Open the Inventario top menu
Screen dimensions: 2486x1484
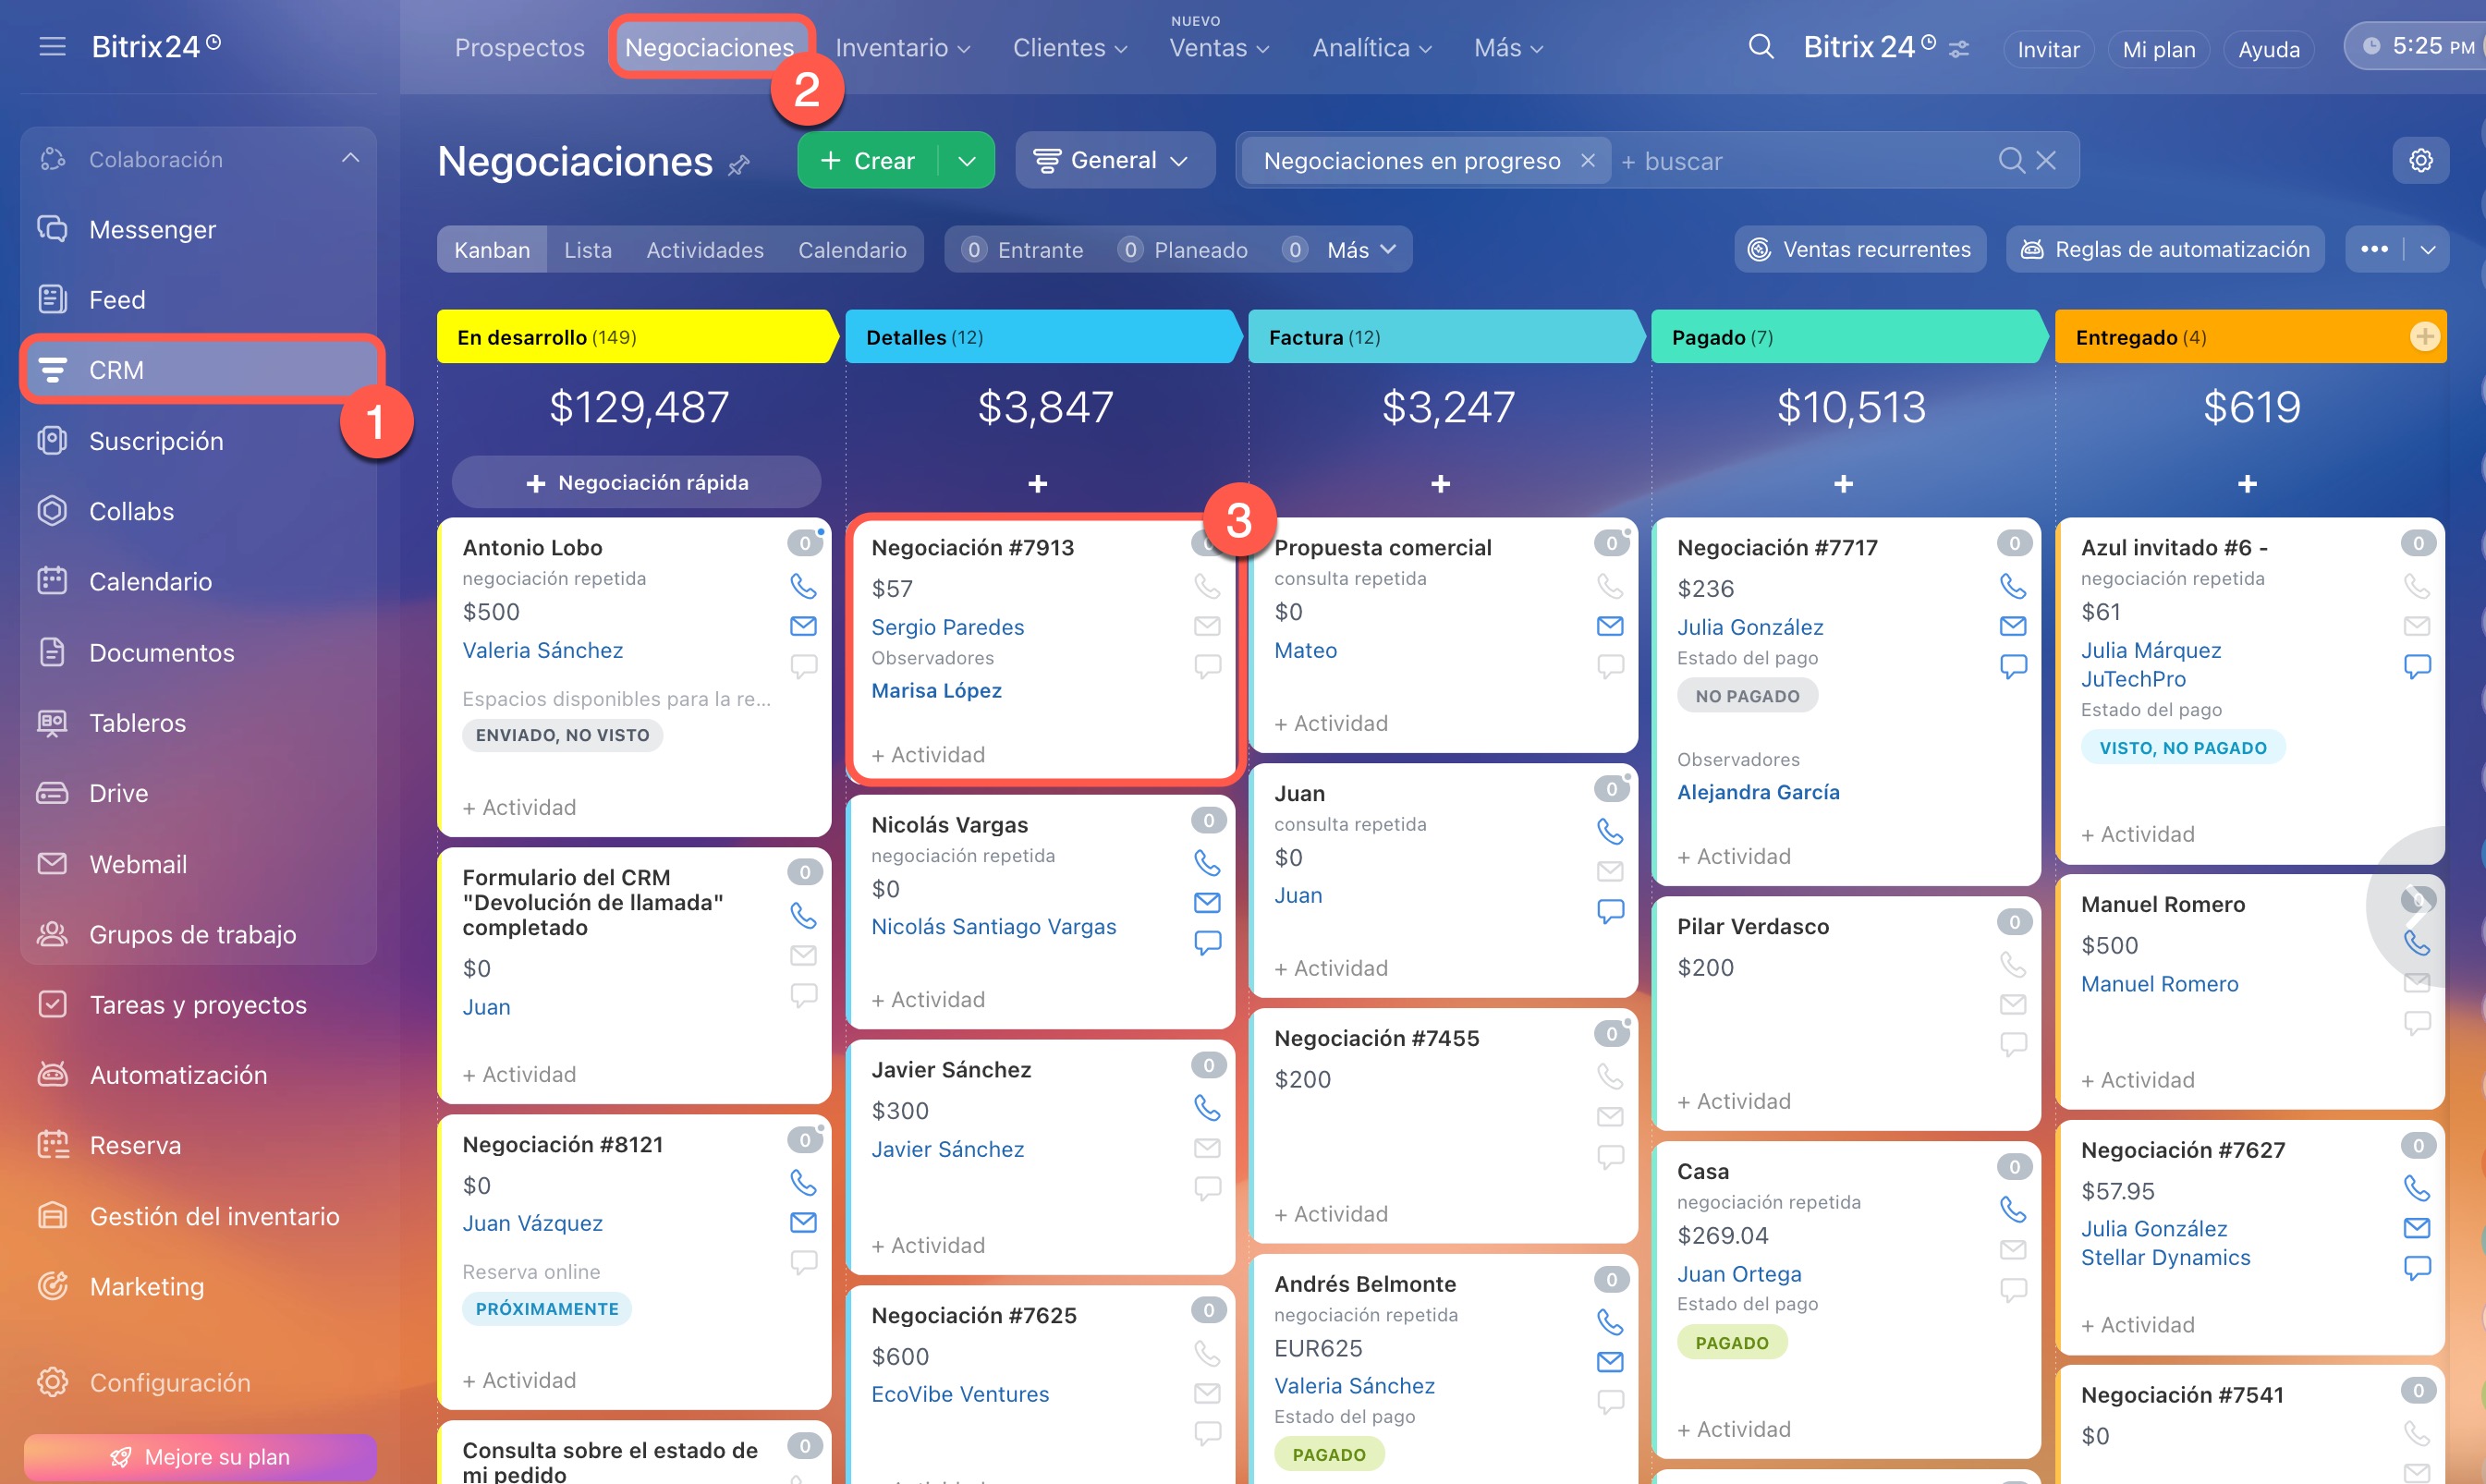pyautogui.click(x=901, y=47)
